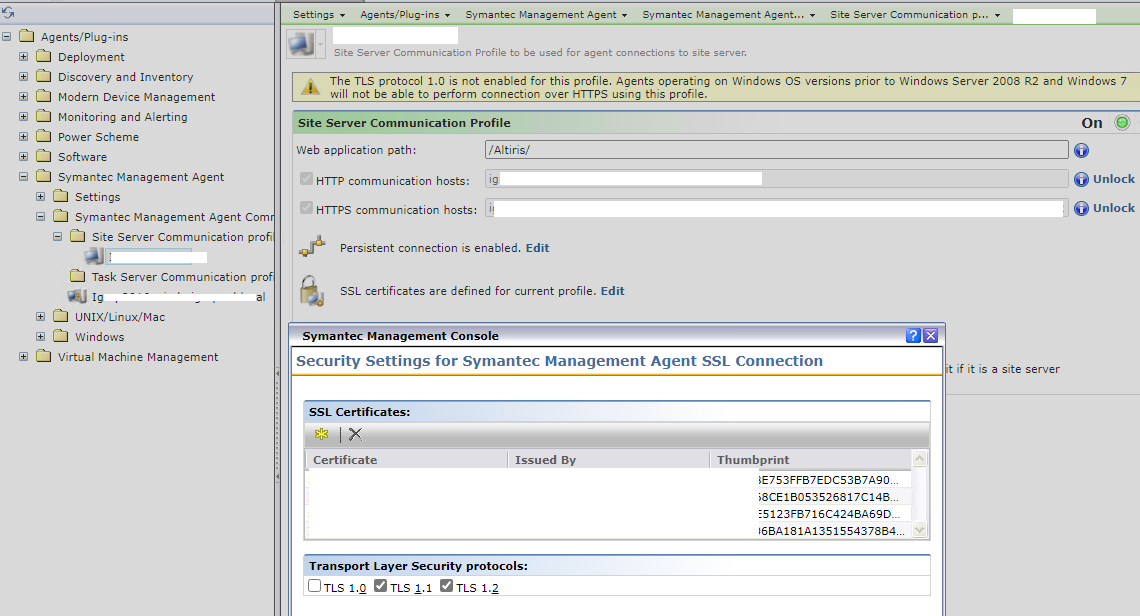Open the Symantec Management Agent breadcrumb menu
This screenshot has height=616, width=1140.
(546, 15)
